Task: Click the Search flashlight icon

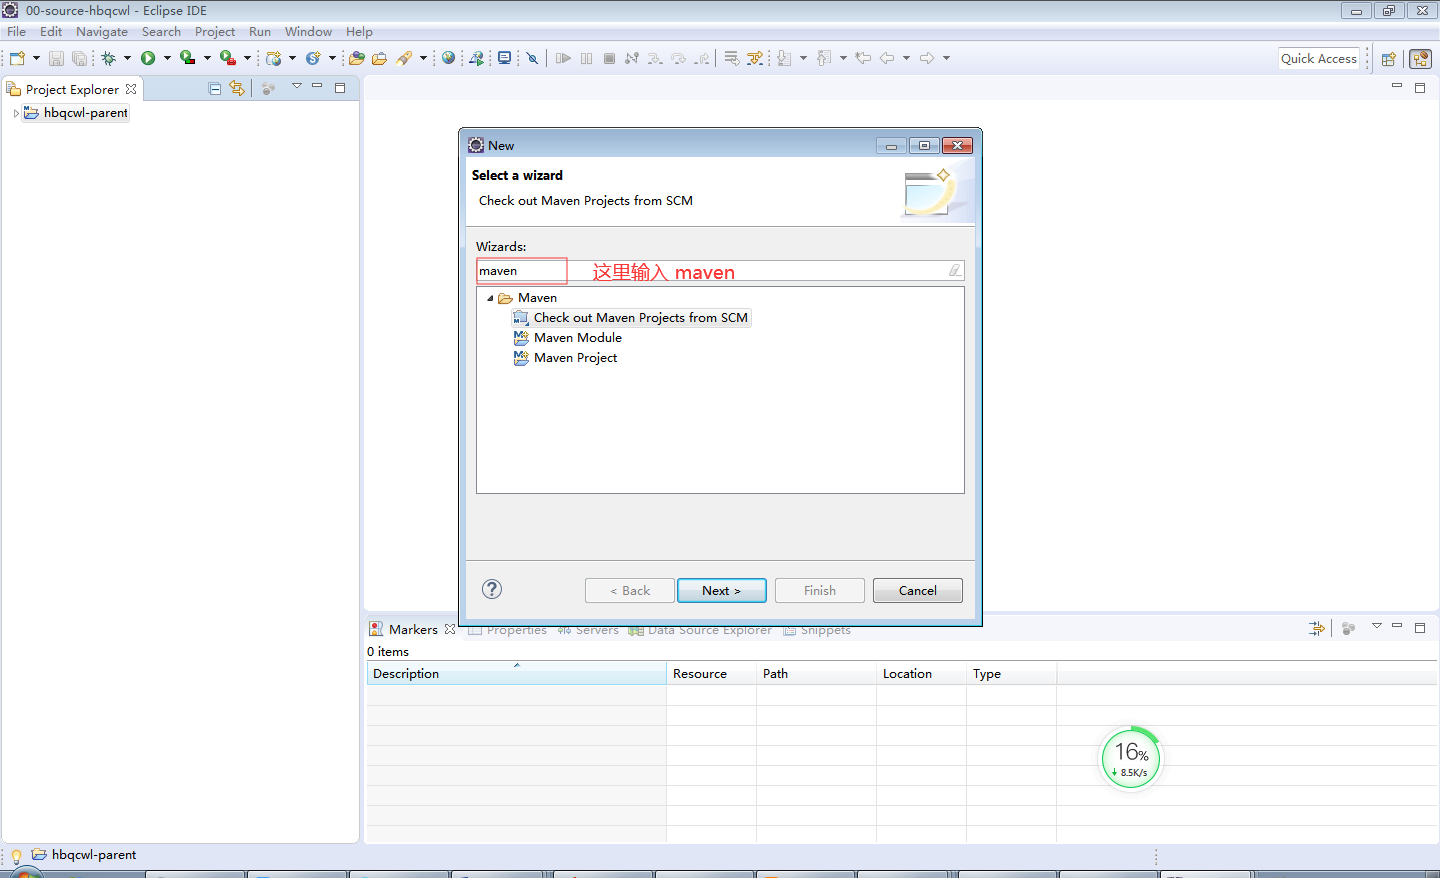Action: click(404, 58)
